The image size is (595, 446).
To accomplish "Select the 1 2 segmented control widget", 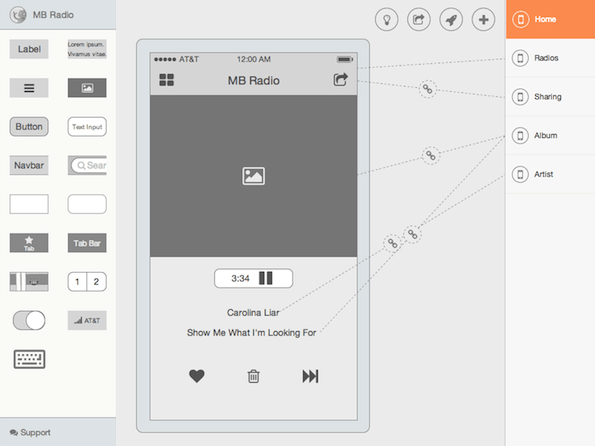I will [87, 281].
